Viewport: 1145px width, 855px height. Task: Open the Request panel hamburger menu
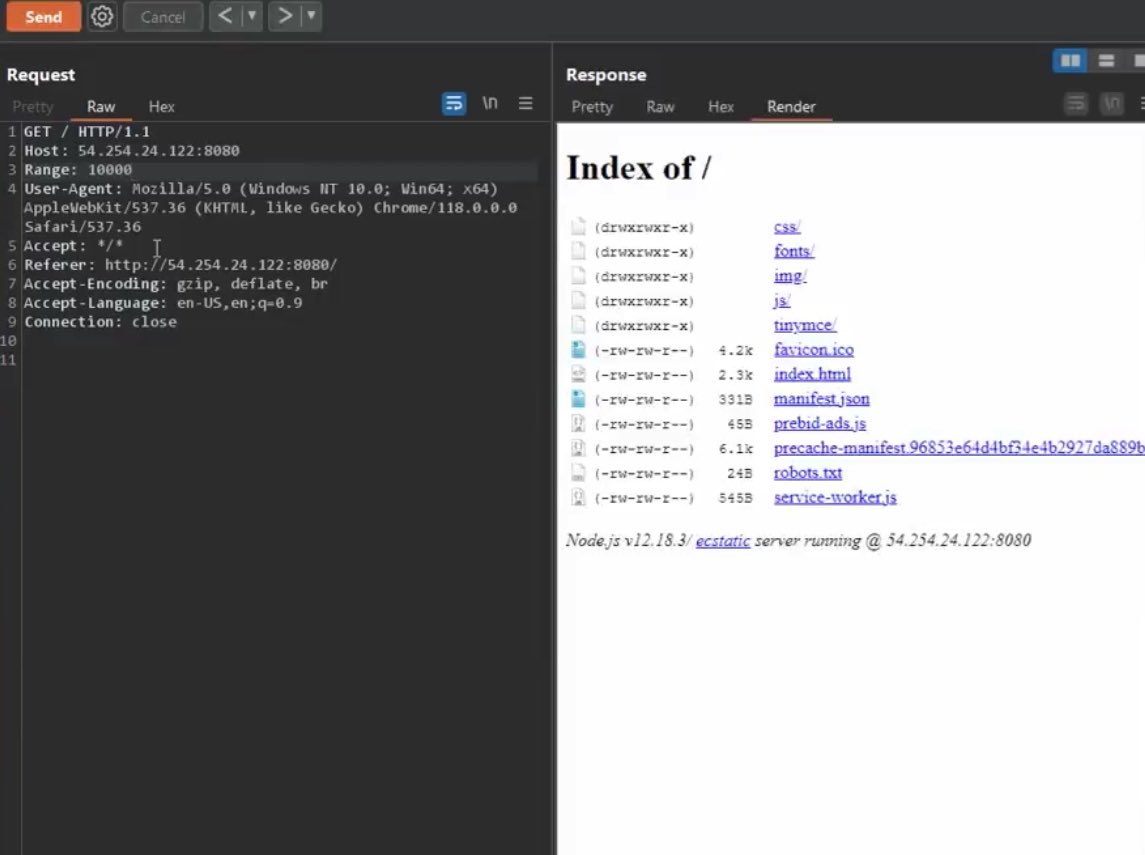tap(526, 104)
